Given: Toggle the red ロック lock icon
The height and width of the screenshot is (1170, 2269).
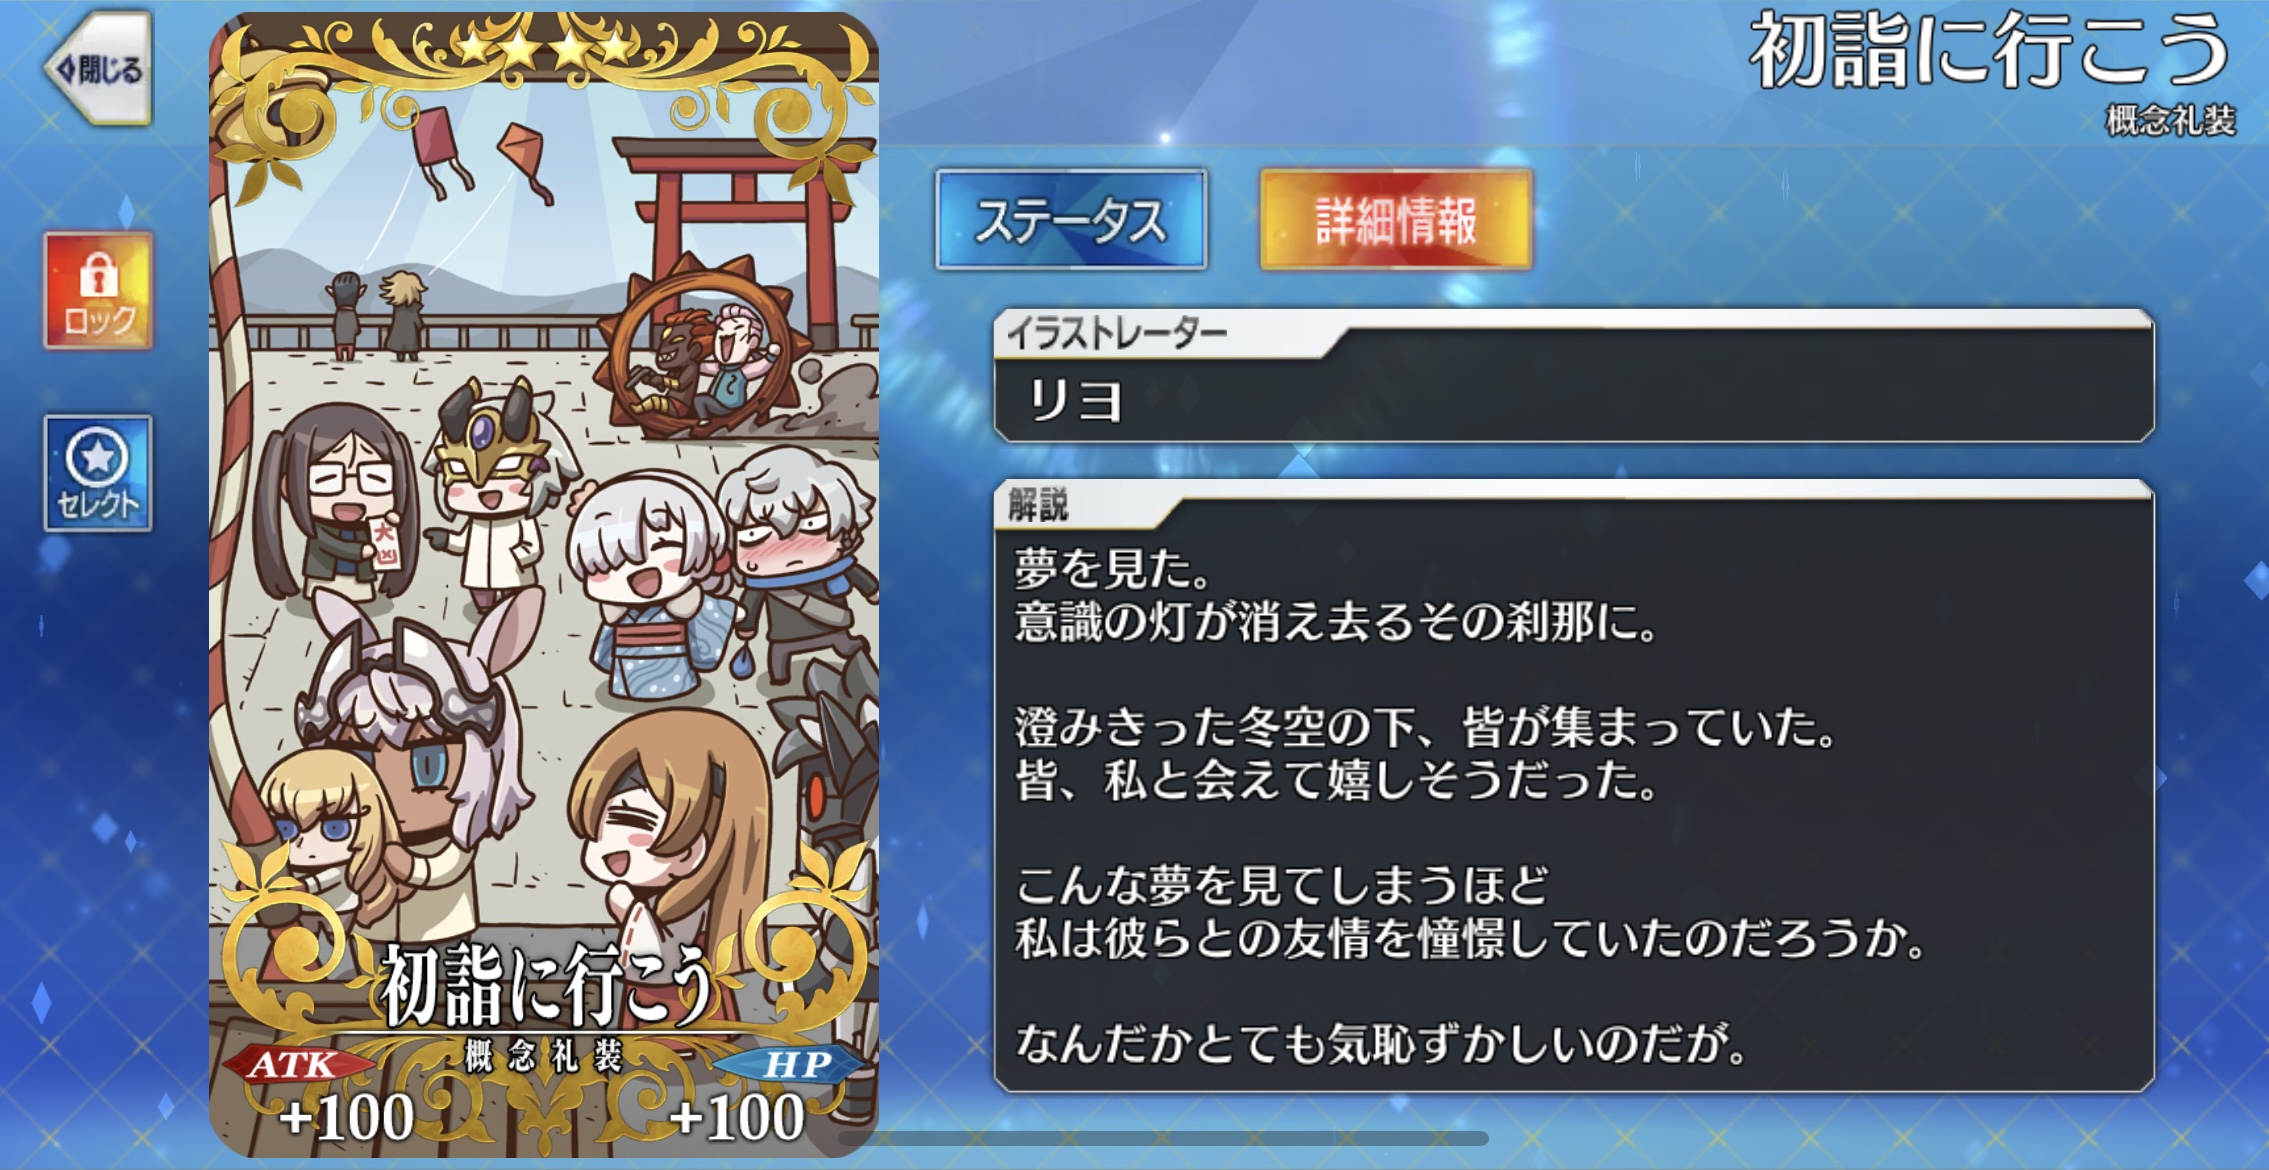Looking at the screenshot, I should click(98, 290).
